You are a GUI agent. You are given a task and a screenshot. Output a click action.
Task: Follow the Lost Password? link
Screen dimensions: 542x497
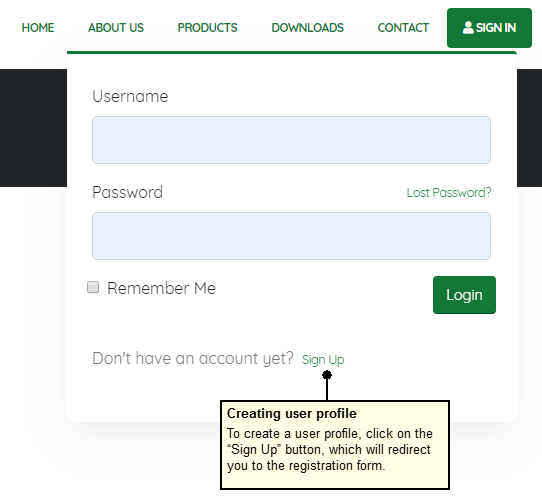coord(449,193)
